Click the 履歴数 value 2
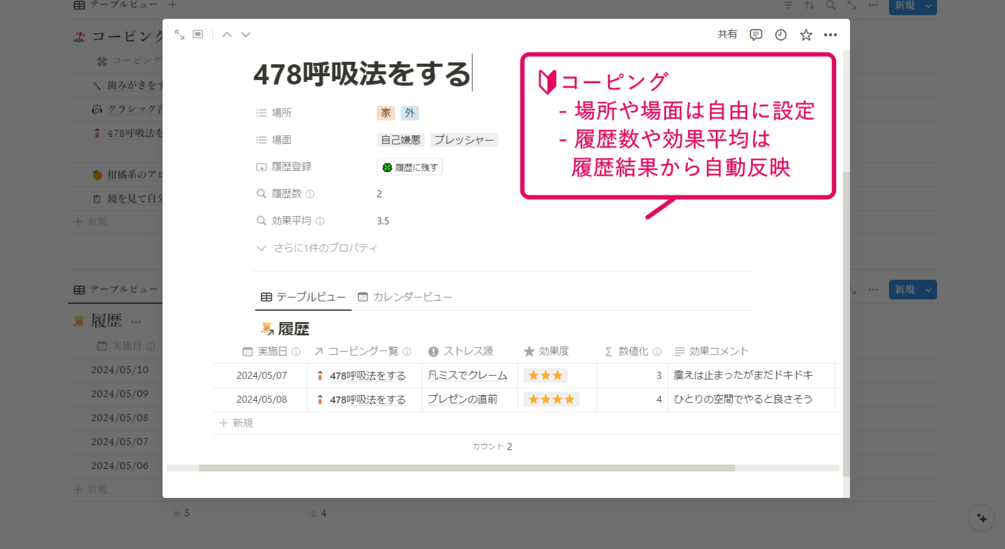The image size is (1005, 549). [379, 194]
